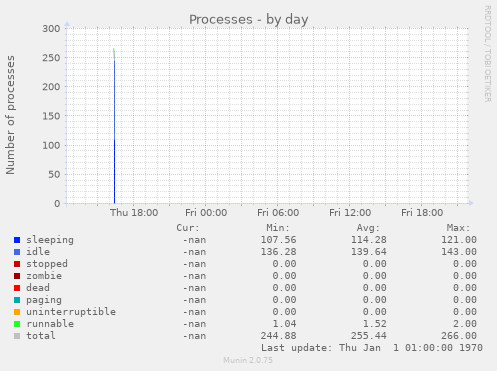This screenshot has height=371, width=497.
Task: Click the 'Fri 00:00' x-axis label
Action: pos(206,213)
